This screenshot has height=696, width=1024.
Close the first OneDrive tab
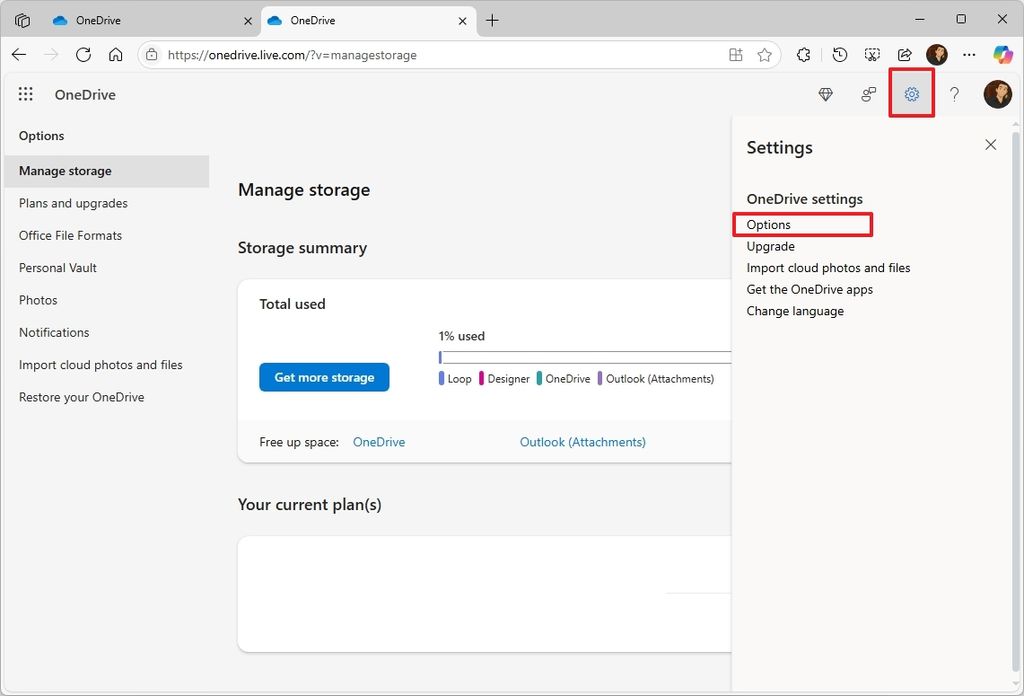pyautogui.click(x=248, y=21)
